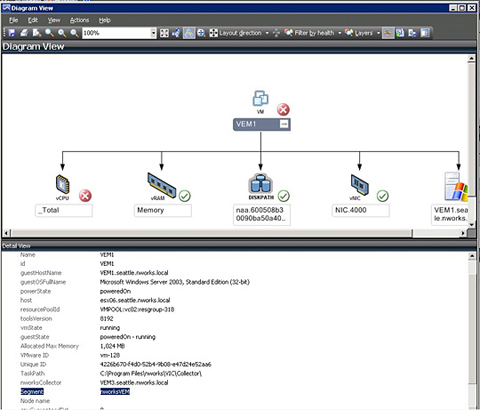
Task: Click the VM icon above VEM1
Action: pos(260,99)
